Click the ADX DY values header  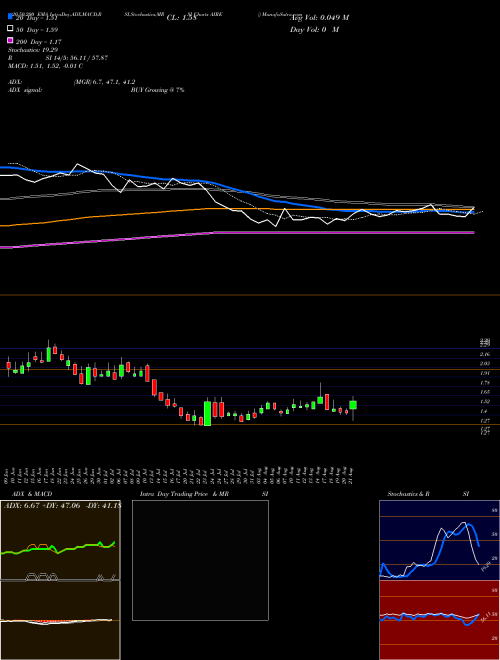point(62,505)
